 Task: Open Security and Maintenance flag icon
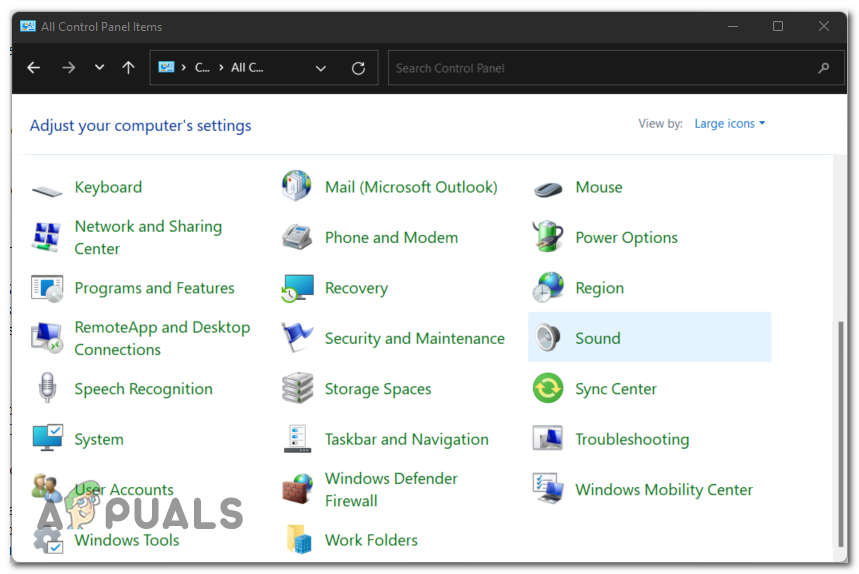pos(297,337)
